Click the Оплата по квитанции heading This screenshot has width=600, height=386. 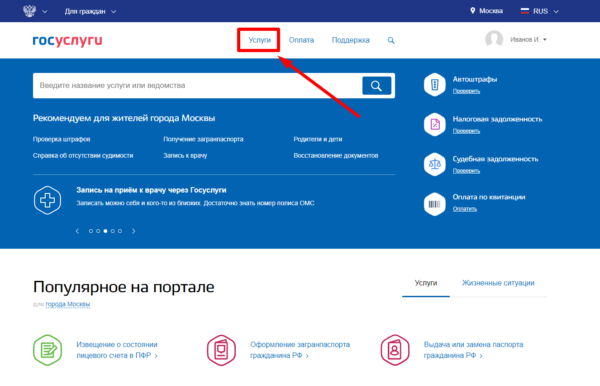(489, 197)
